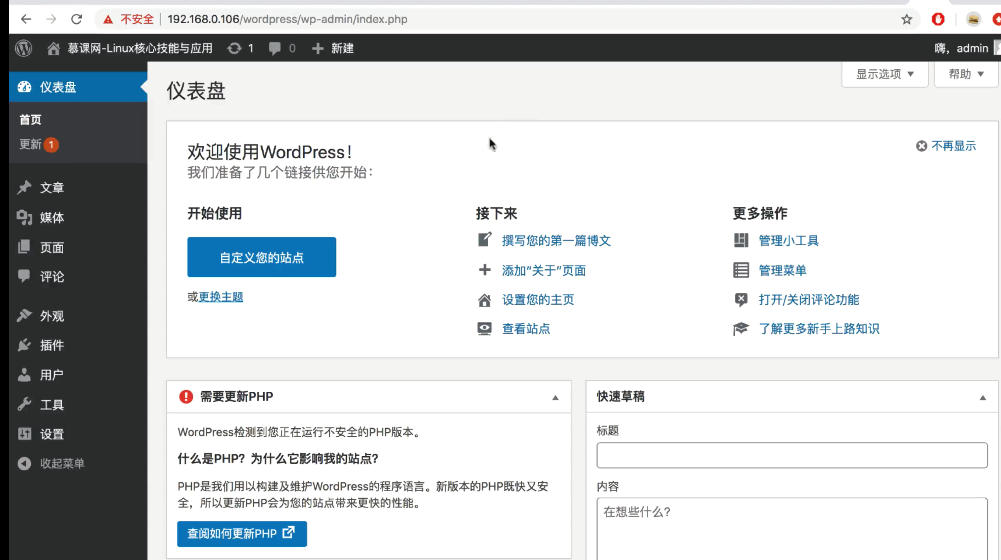Click the 设置 settings icon

[x=24, y=434]
